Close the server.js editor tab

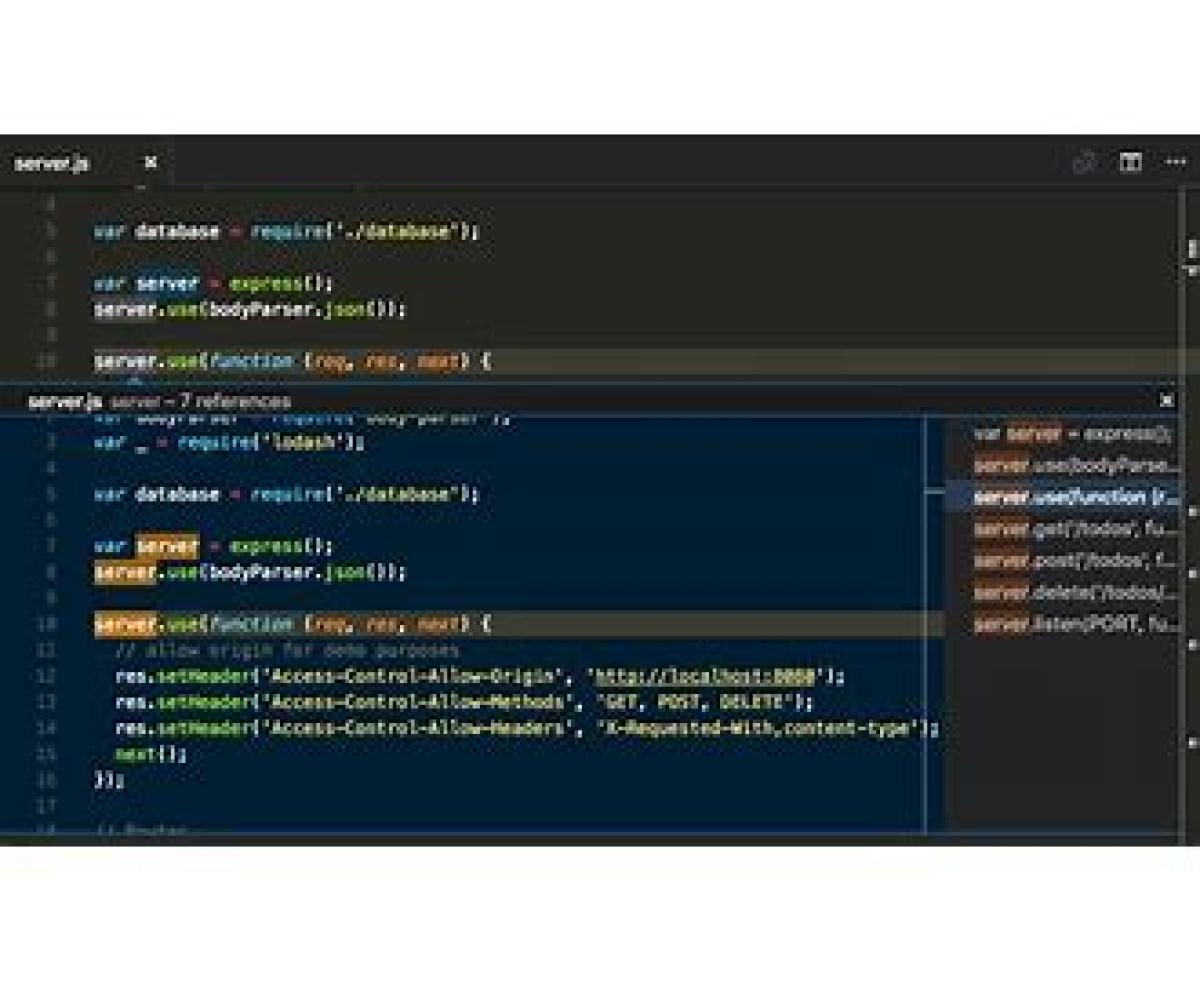pyautogui.click(x=151, y=162)
